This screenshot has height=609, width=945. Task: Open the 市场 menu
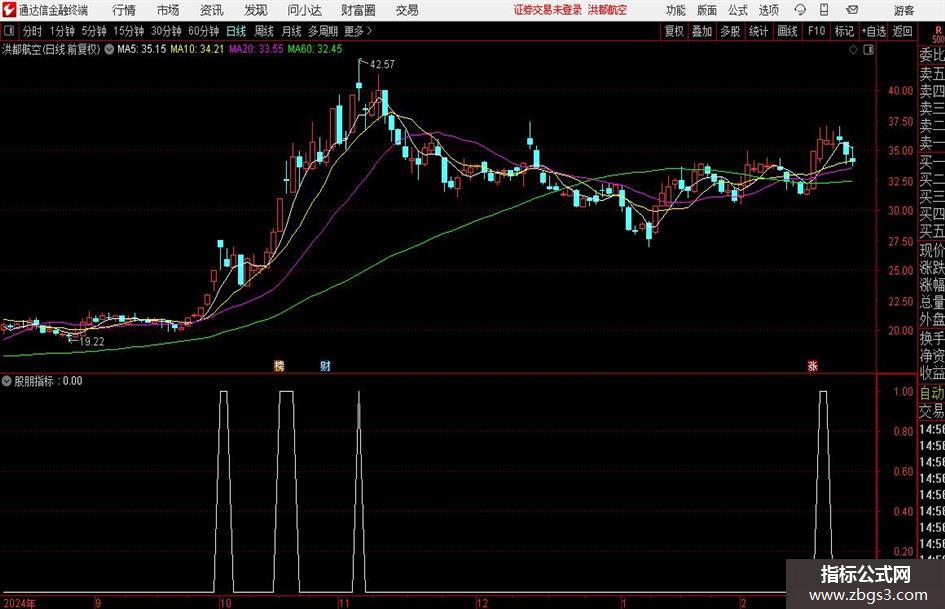point(168,10)
